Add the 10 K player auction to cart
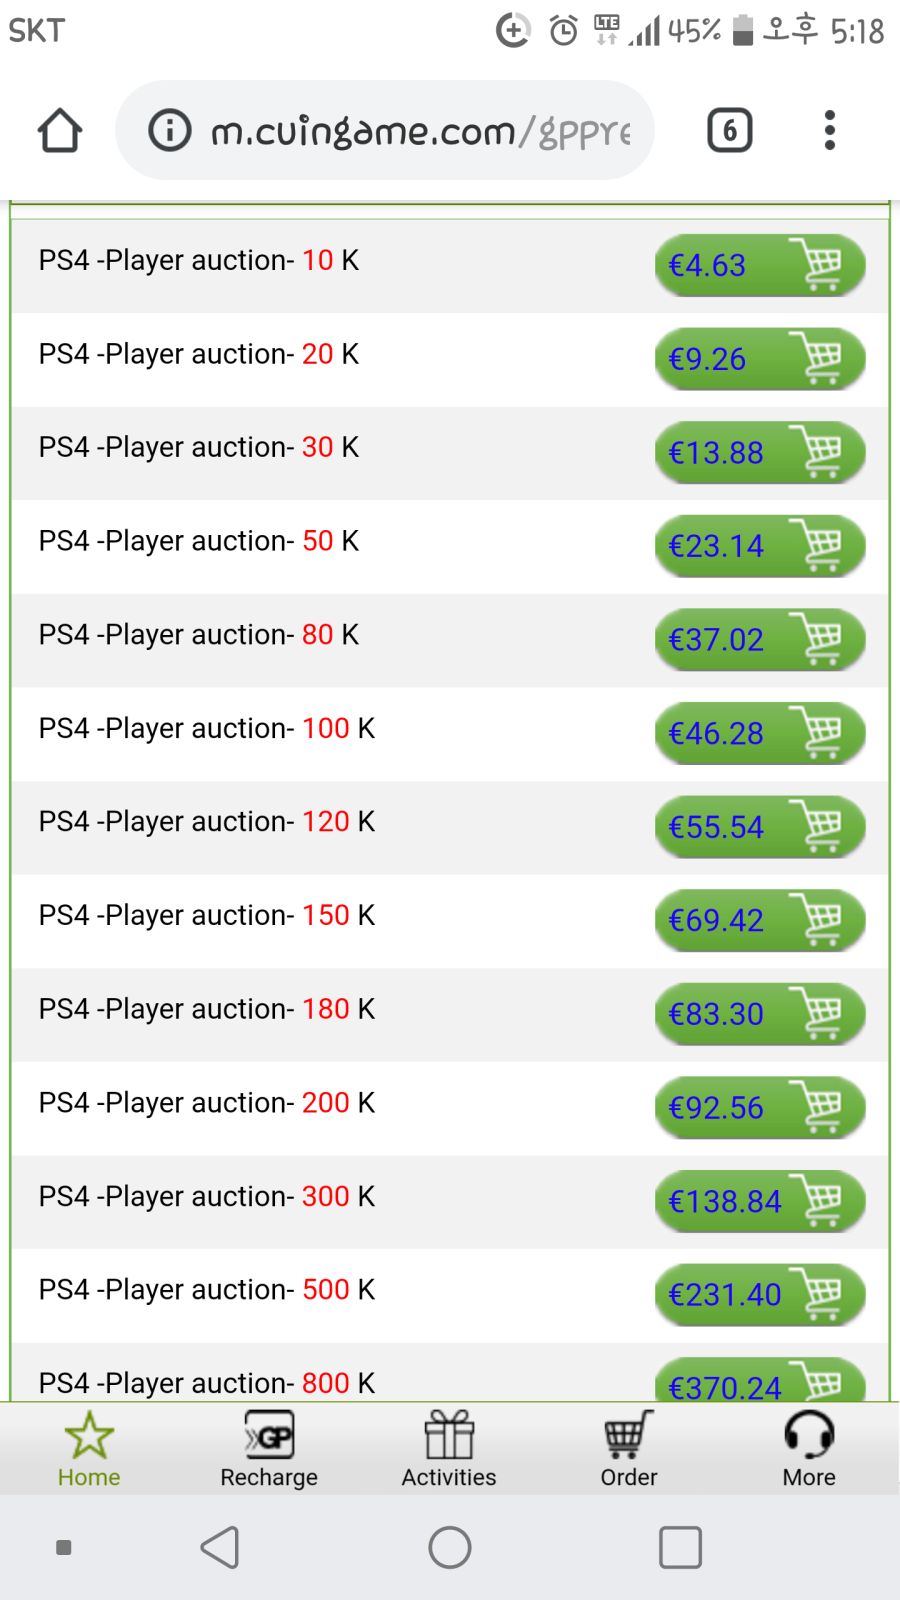The image size is (900, 1600). (x=821, y=265)
